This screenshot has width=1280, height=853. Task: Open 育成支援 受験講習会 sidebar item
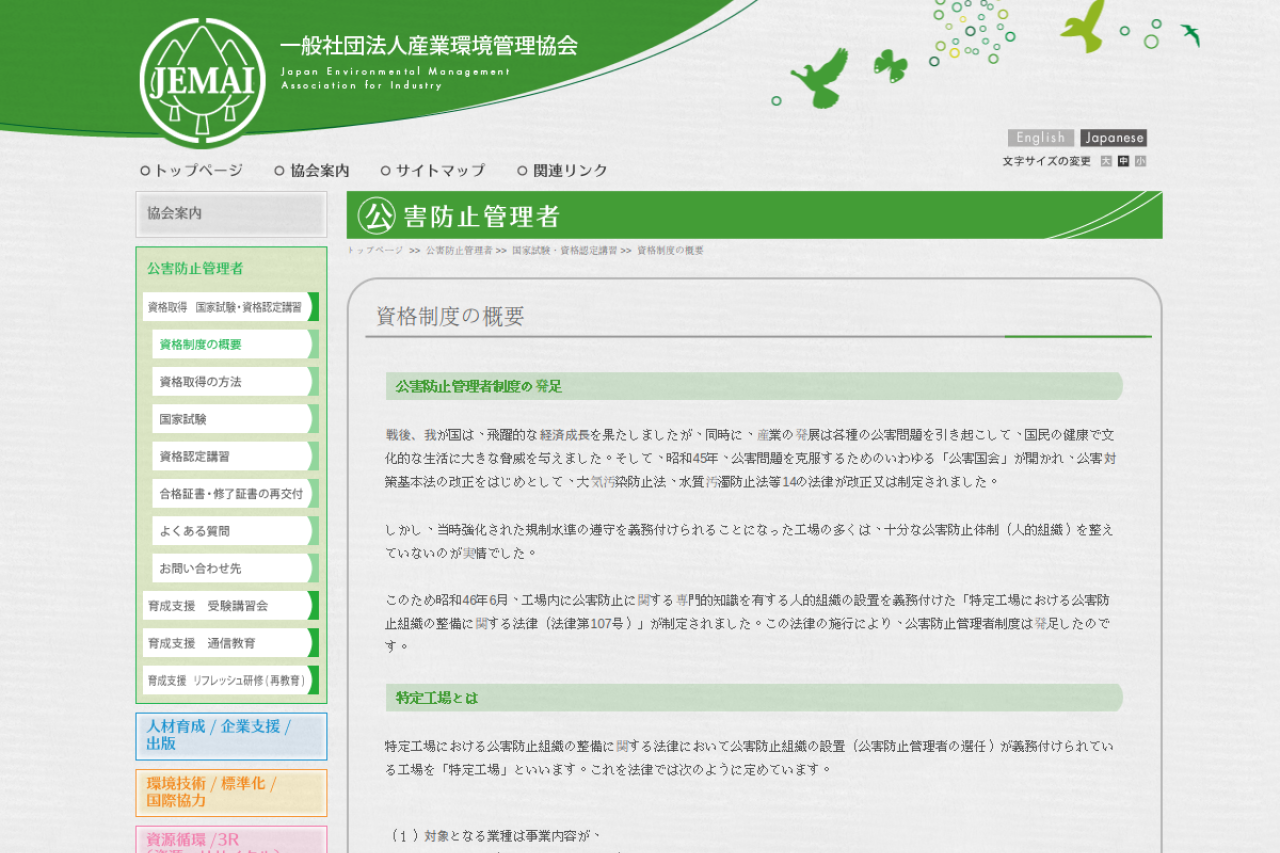(x=231, y=605)
